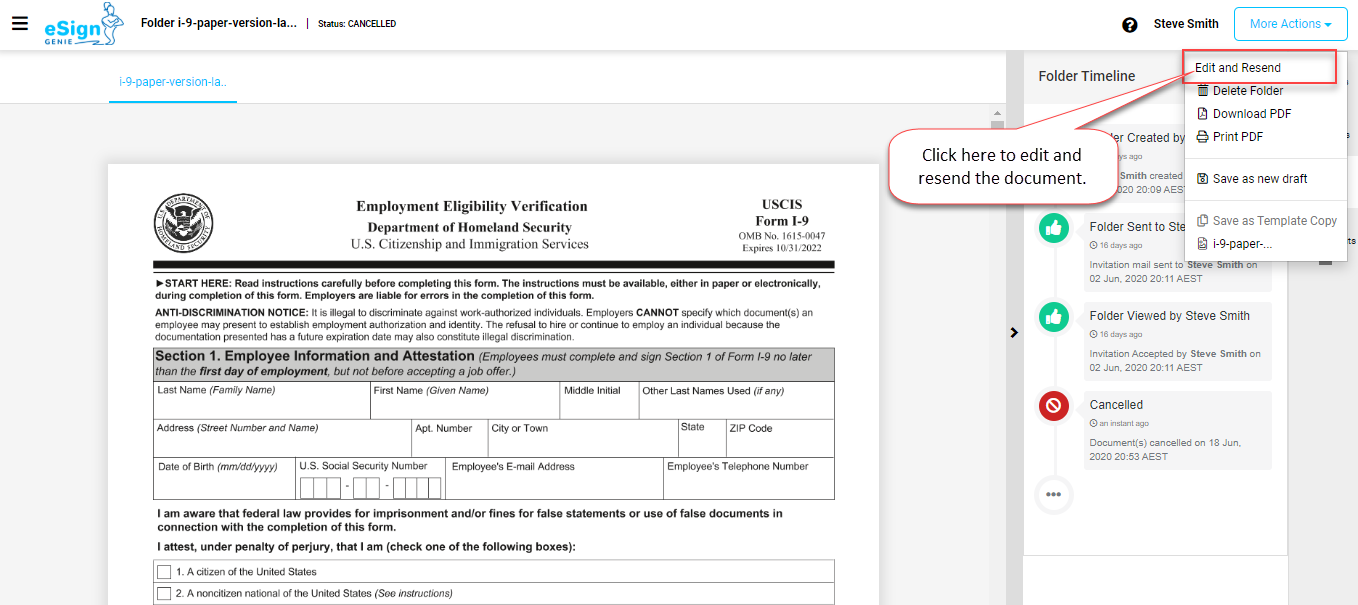Image resolution: width=1358 pixels, height=605 pixels.
Task: Click the First Name (Given Name) field
Action: click(464, 400)
